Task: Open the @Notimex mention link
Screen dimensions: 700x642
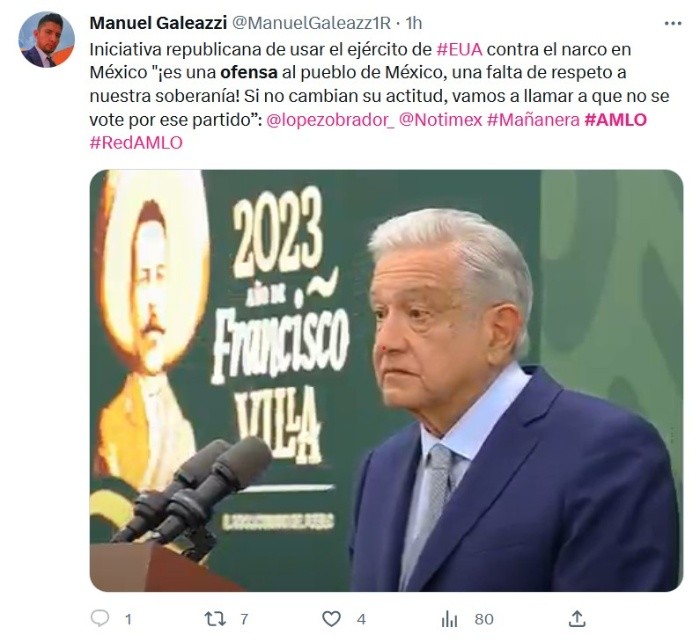Action: click(x=441, y=120)
